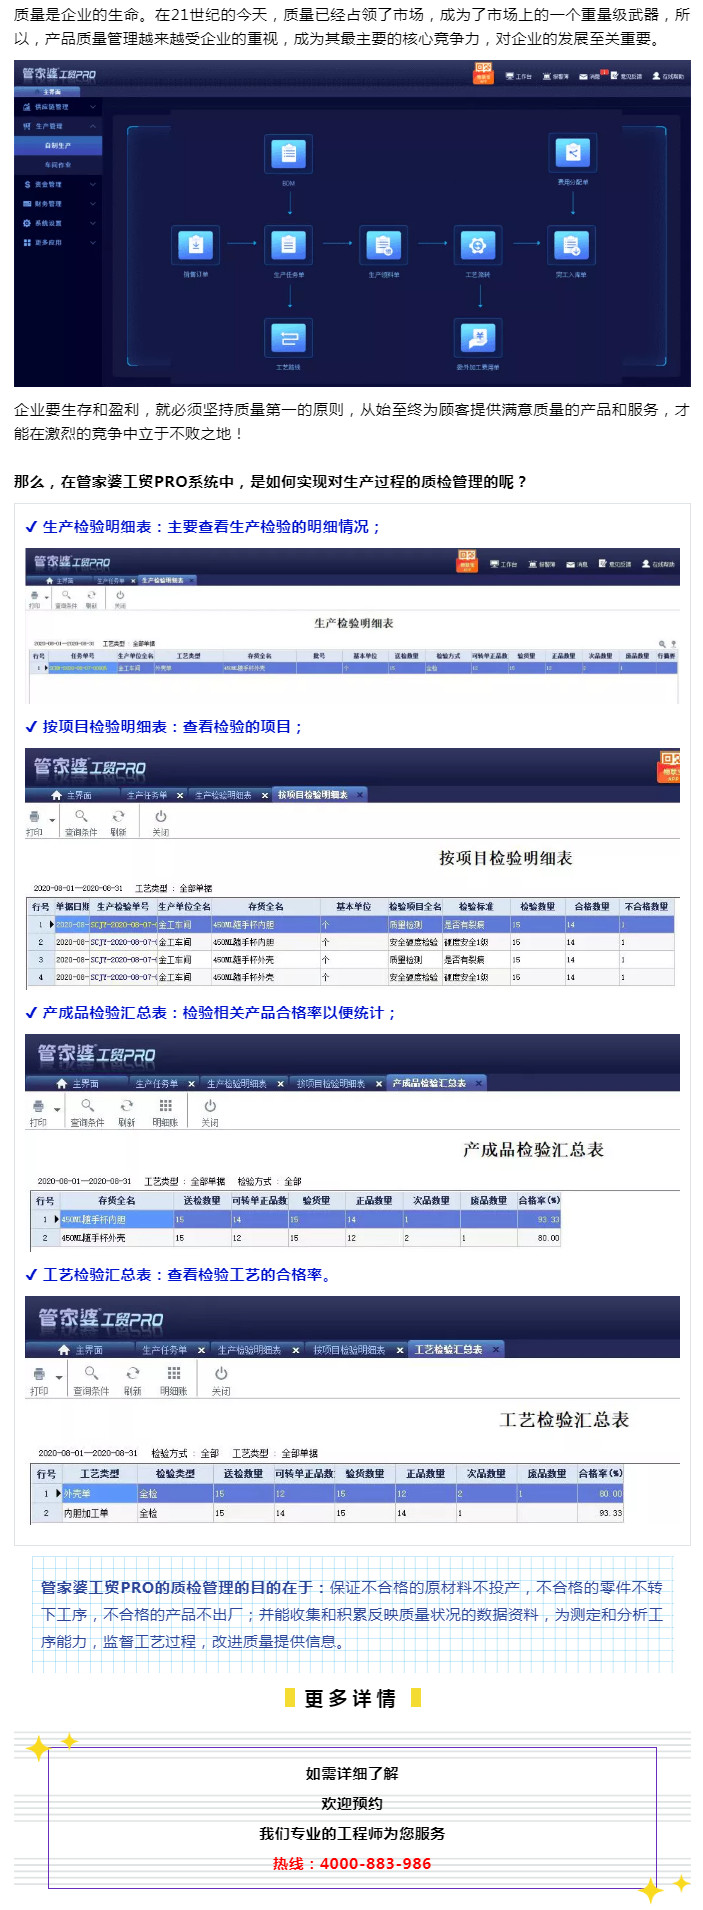Close the 工艺检验汇总表 tab

click(x=495, y=1350)
